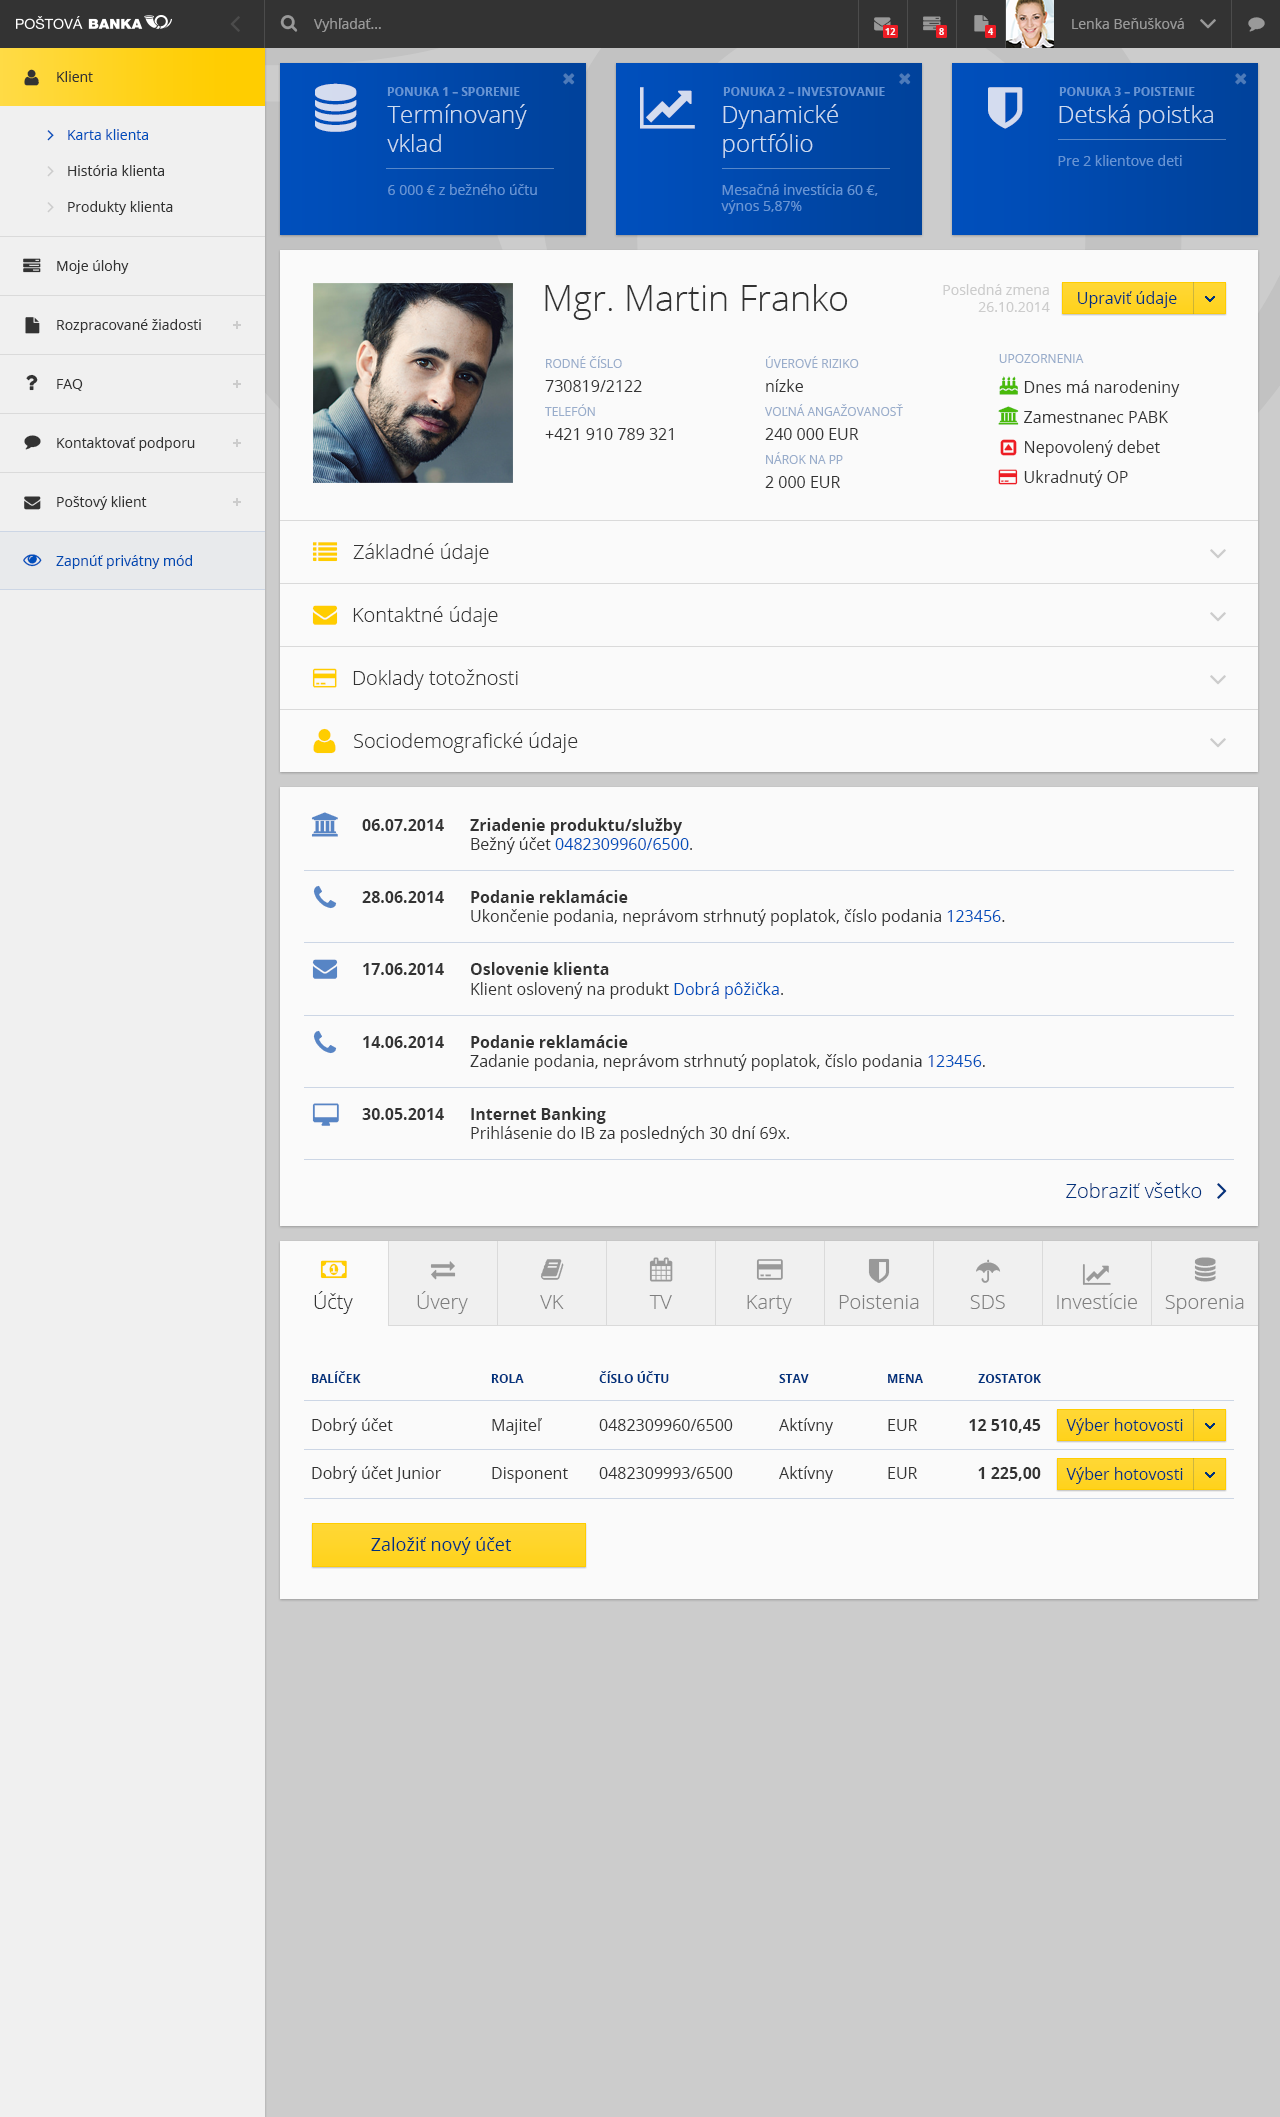Select Klient in the sidebar

coord(132,77)
